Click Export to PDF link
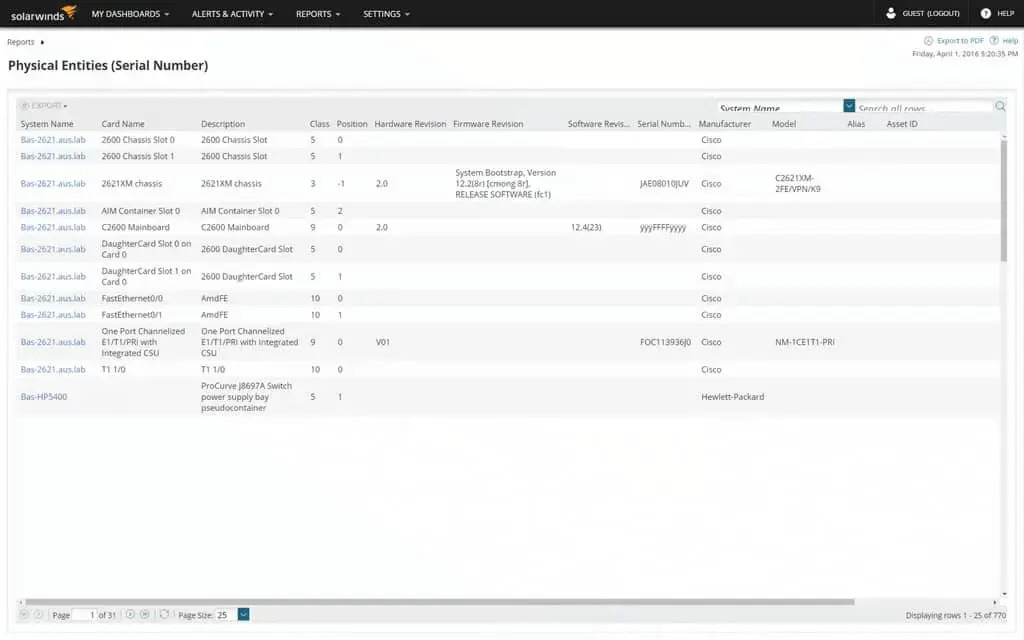The image size is (1024, 640). coord(960,40)
